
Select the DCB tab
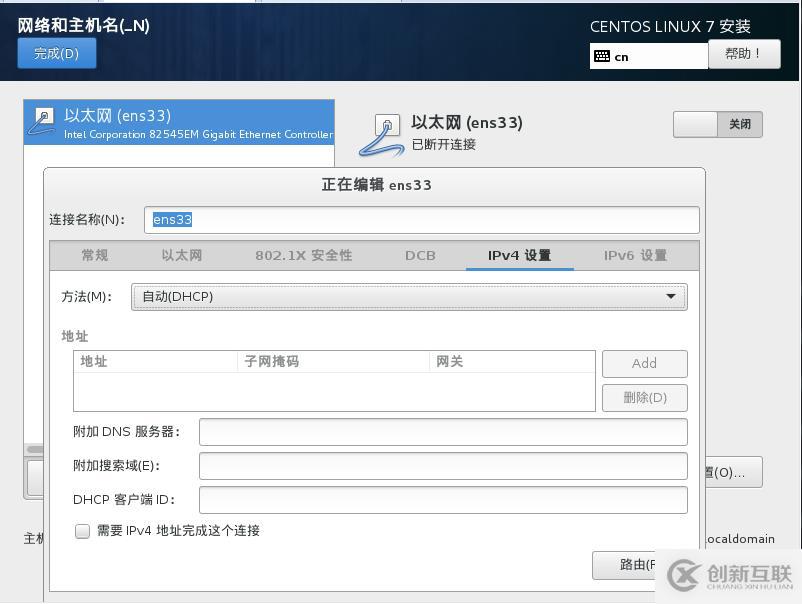[x=420, y=255]
